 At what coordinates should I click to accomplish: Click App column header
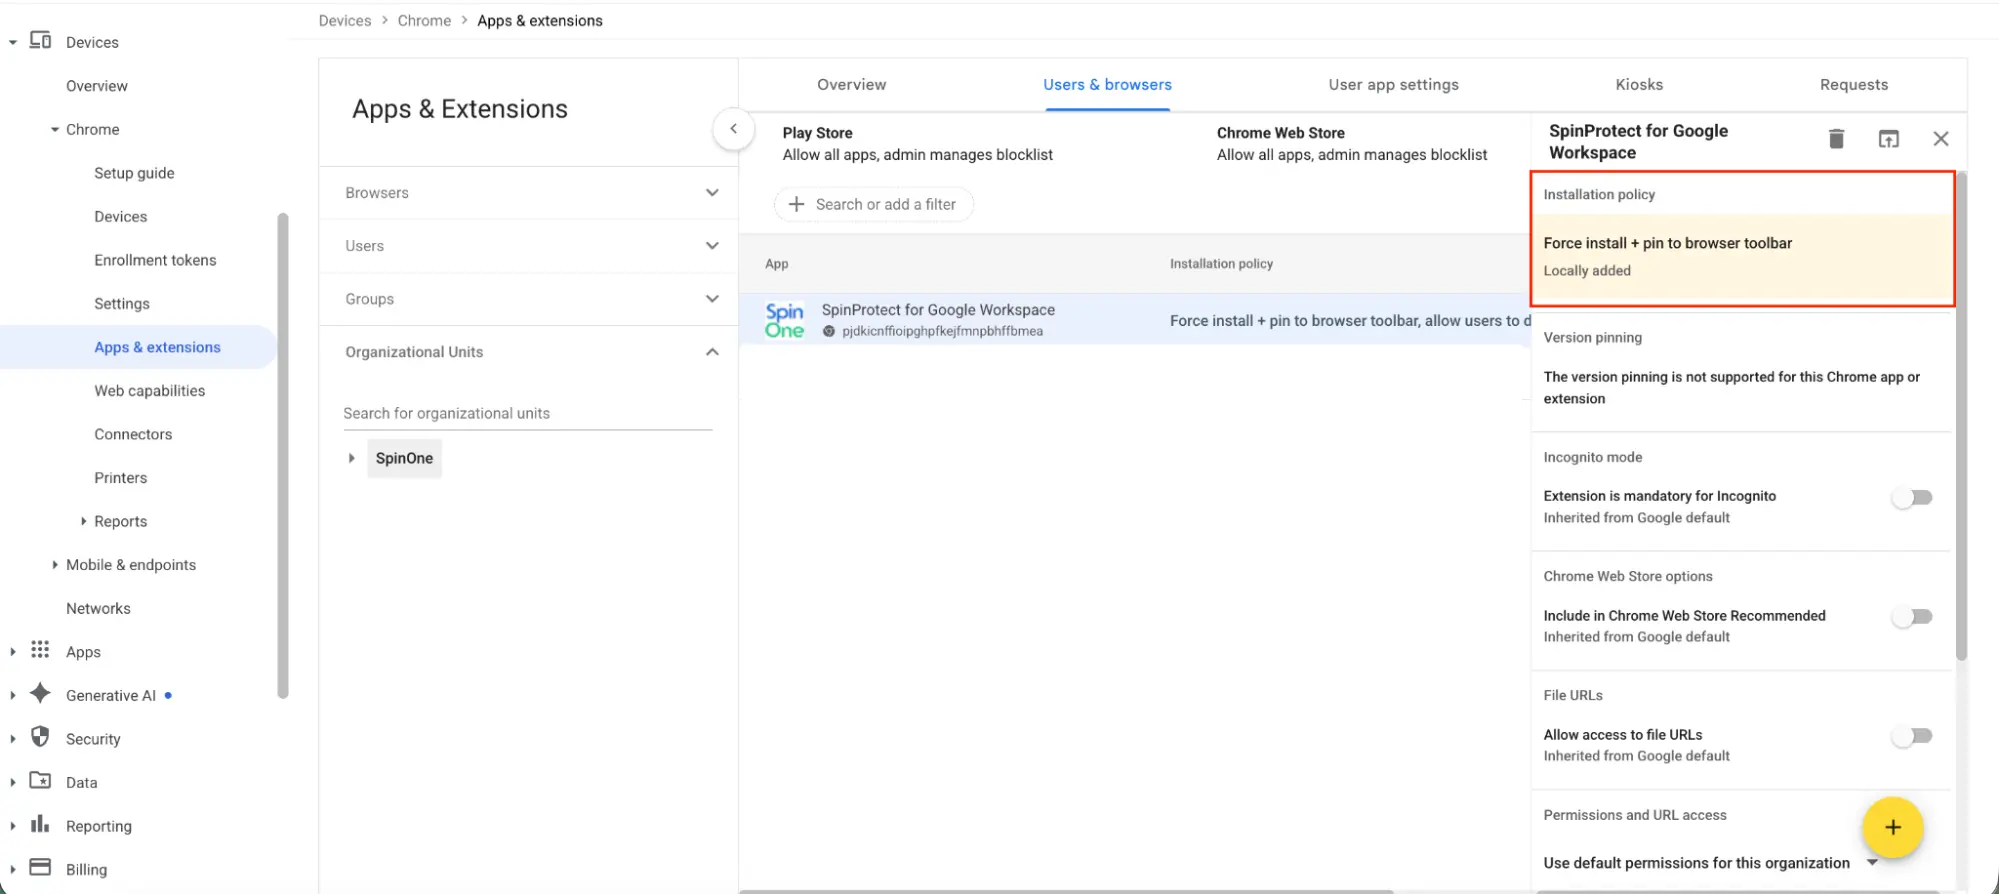point(776,264)
